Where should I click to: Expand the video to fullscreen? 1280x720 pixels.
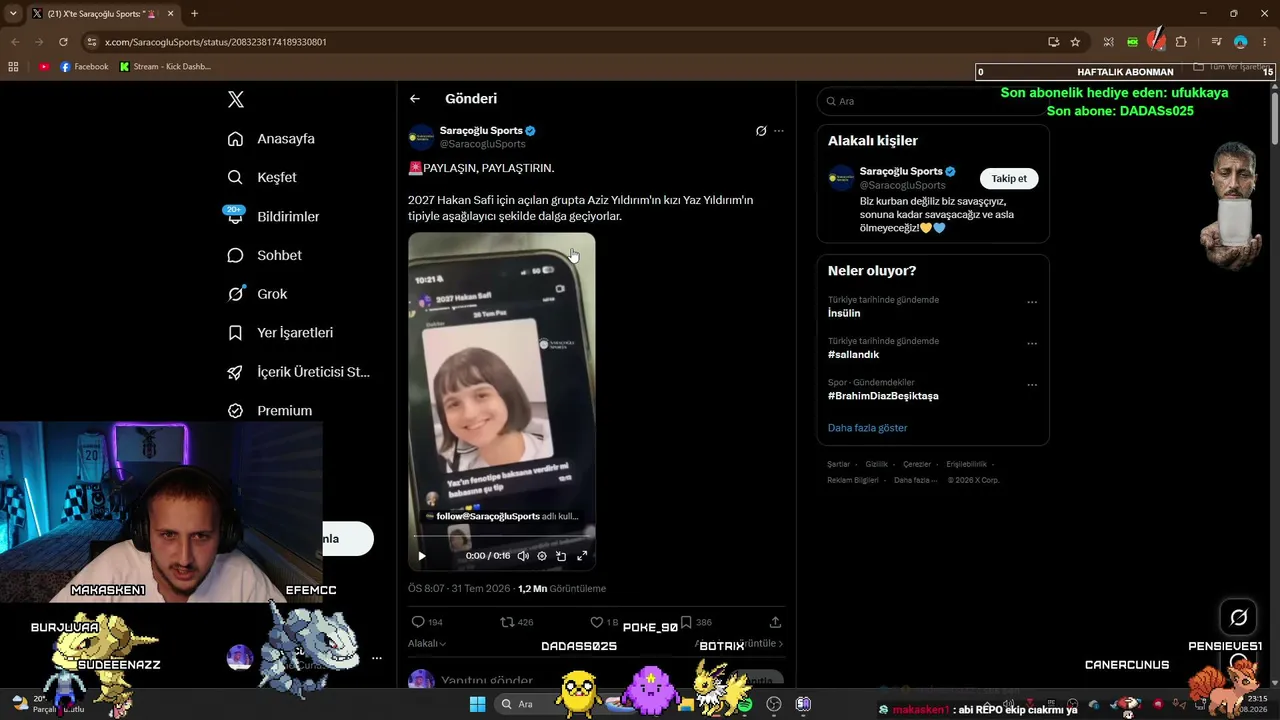click(x=582, y=556)
